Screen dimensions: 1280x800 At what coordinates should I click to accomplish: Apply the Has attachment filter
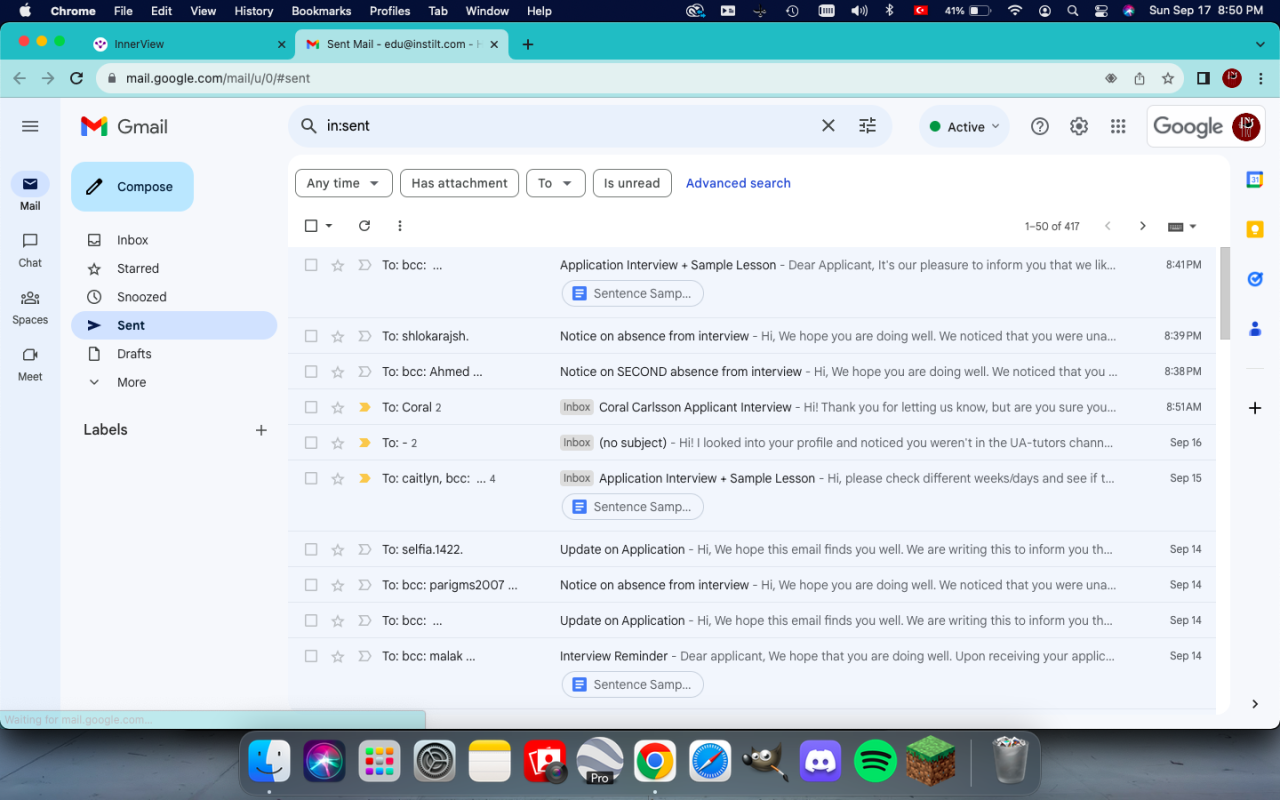point(459,183)
